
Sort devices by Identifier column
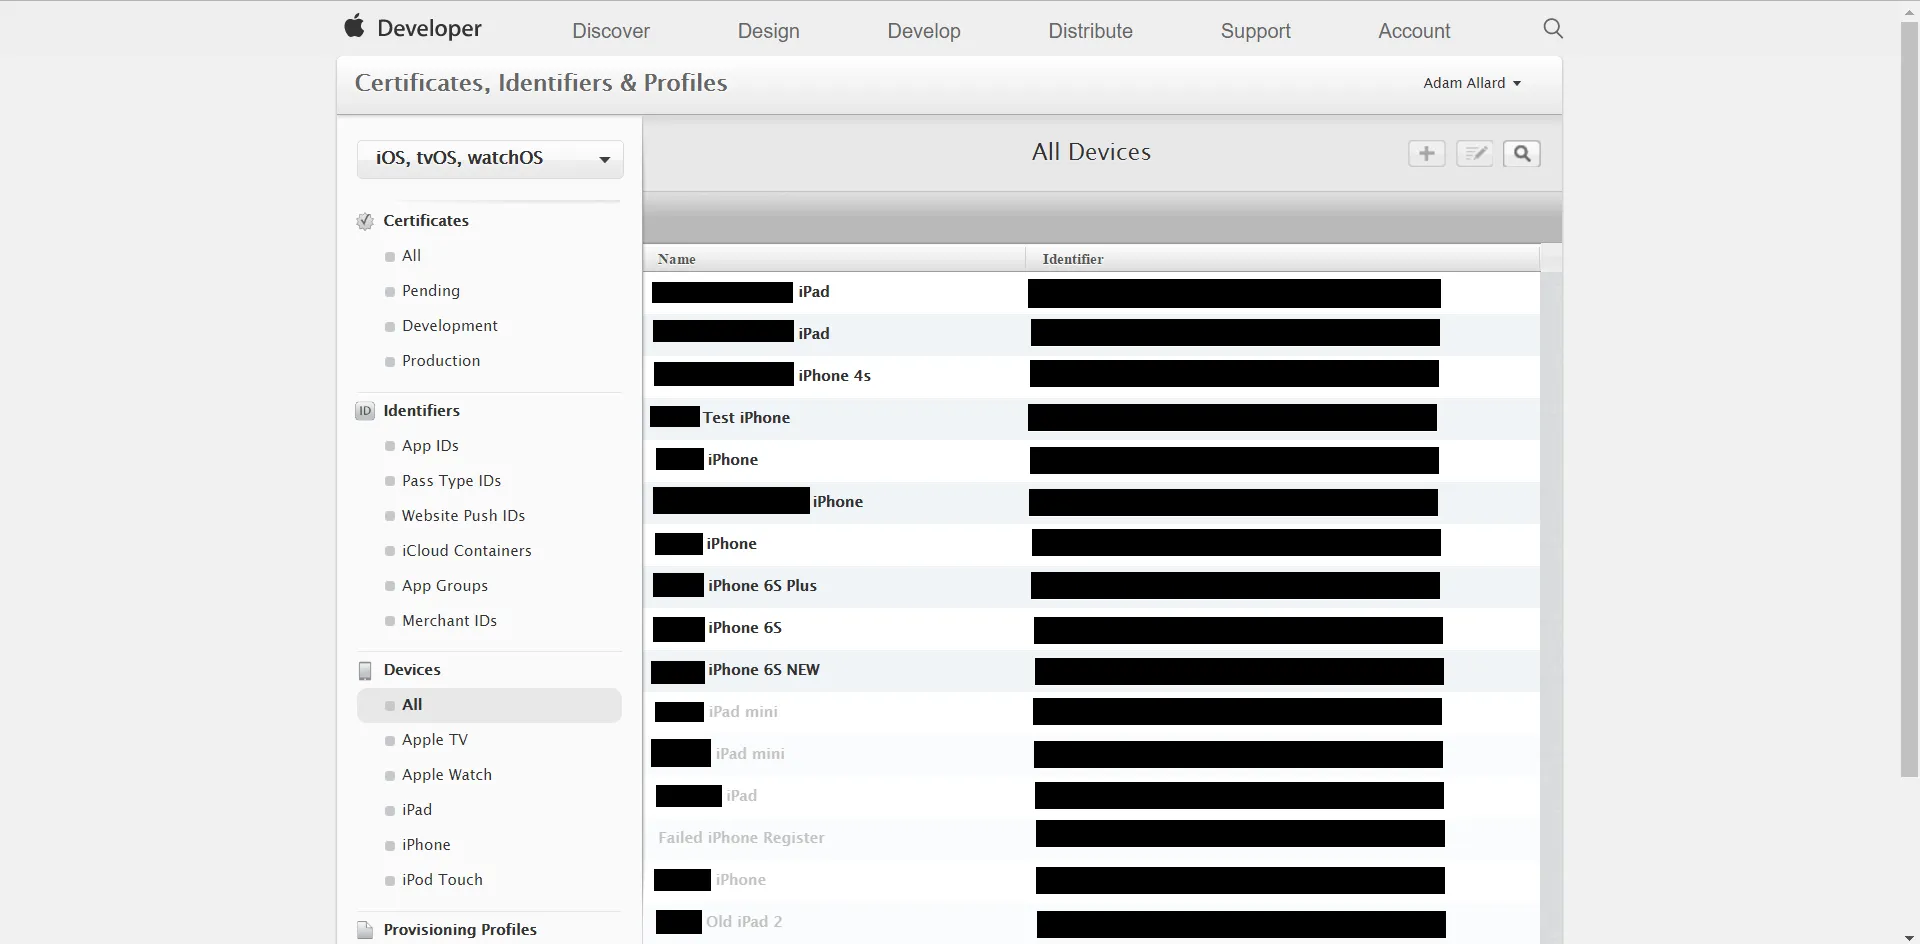pyautogui.click(x=1283, y=259)
